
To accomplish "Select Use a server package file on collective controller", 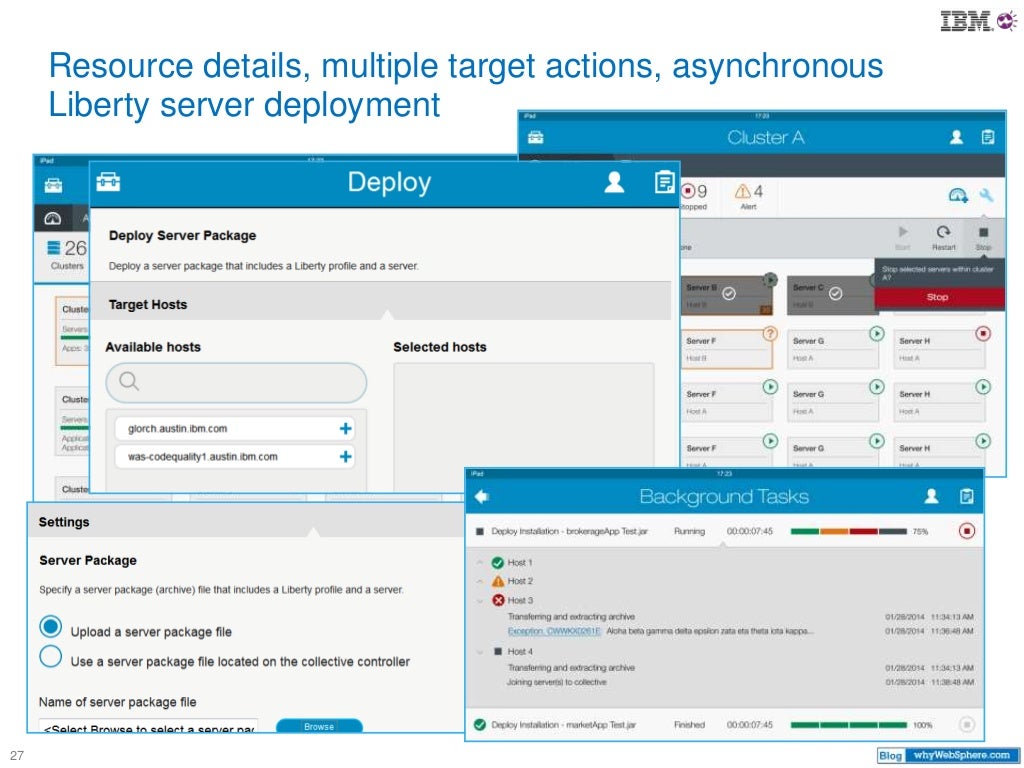I will point(50,656).
